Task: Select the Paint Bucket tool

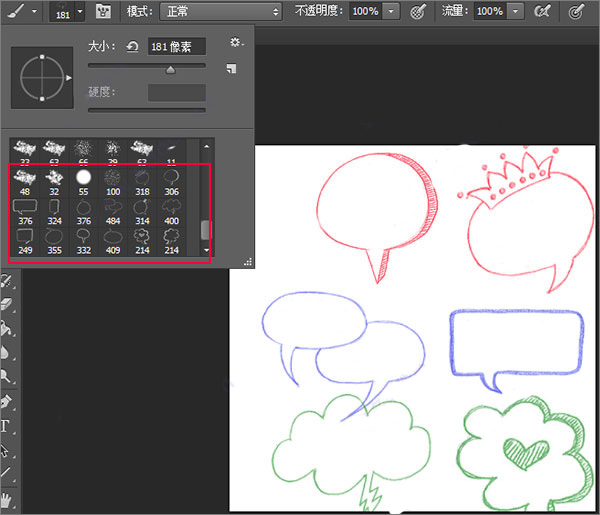Action: (6, 329)
